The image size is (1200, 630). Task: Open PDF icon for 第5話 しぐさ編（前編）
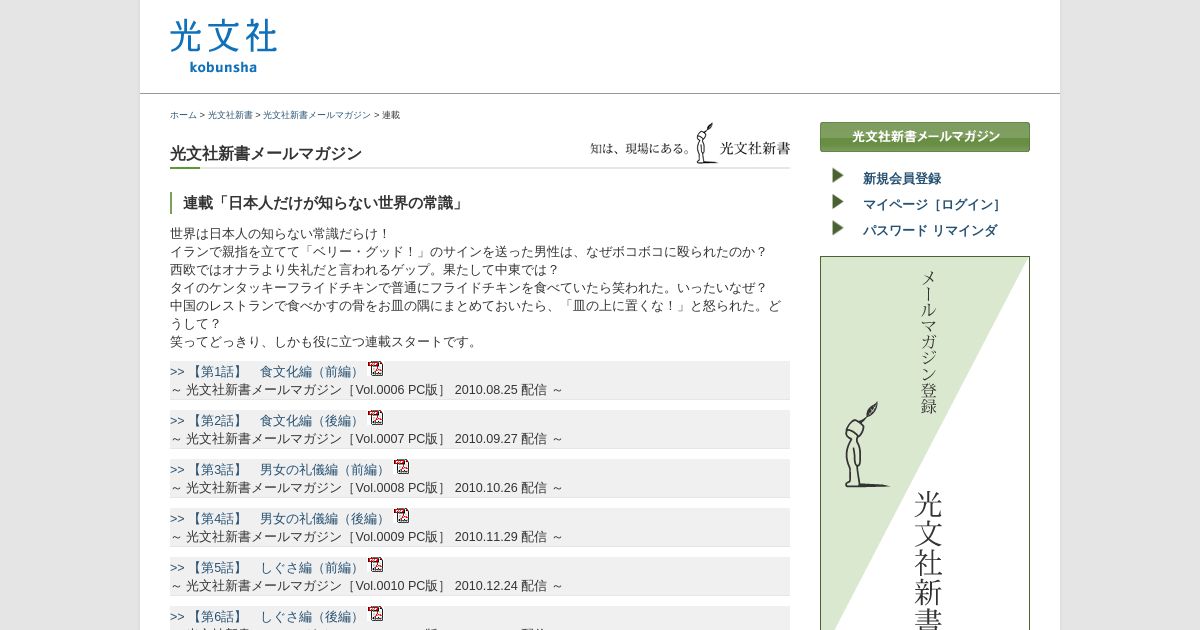[376, 565]
